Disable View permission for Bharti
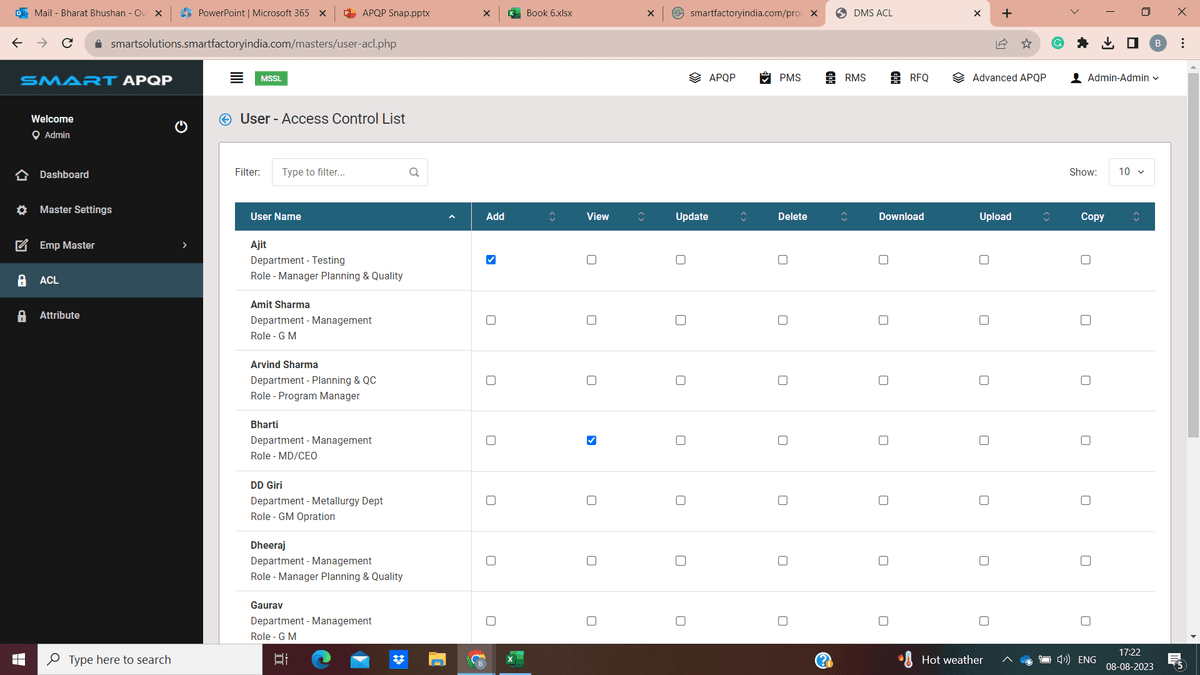The height and width of the screenshot is (675, 1200). coord(591,440)
